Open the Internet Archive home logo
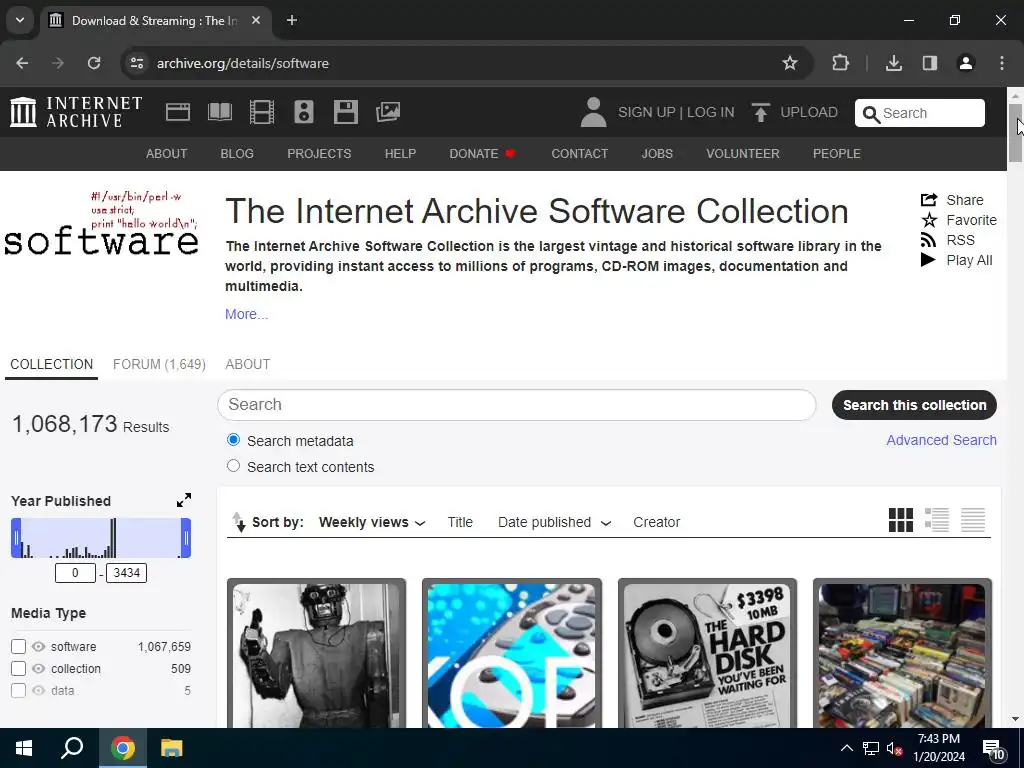 tap(76, 112)
